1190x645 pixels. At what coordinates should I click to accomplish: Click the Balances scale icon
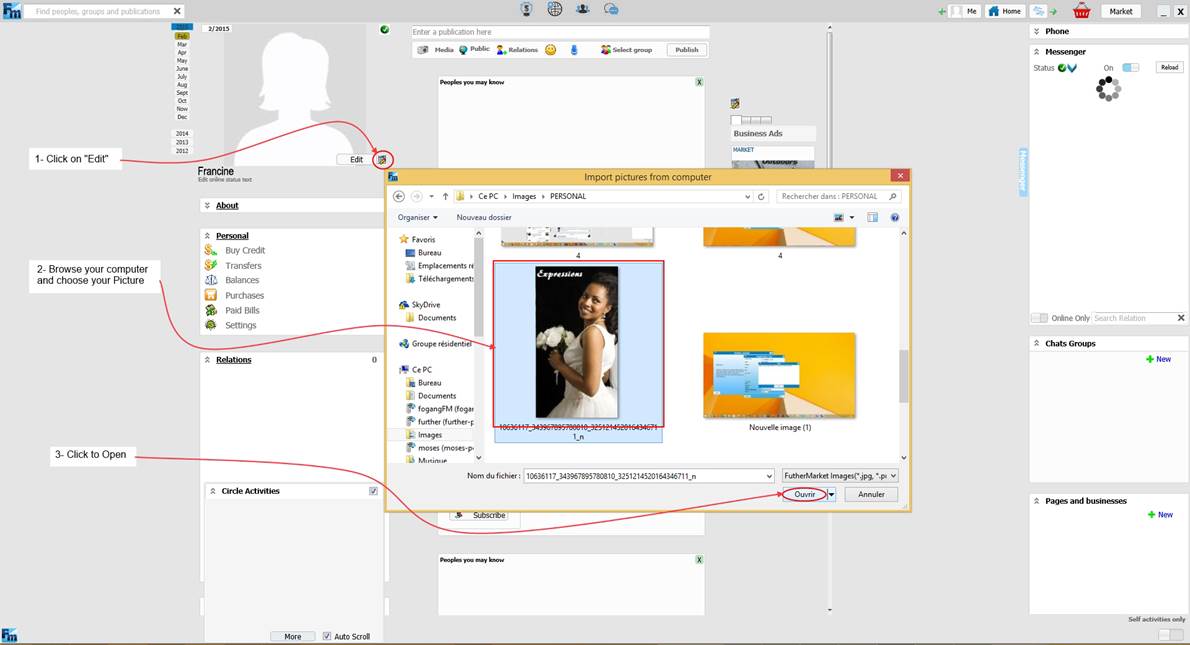pyautogui.click(x=211, y=280)
